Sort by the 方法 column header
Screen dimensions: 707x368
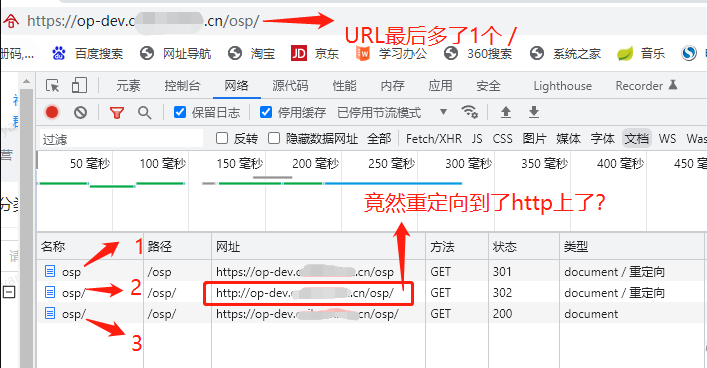click(x=457, y=246)
